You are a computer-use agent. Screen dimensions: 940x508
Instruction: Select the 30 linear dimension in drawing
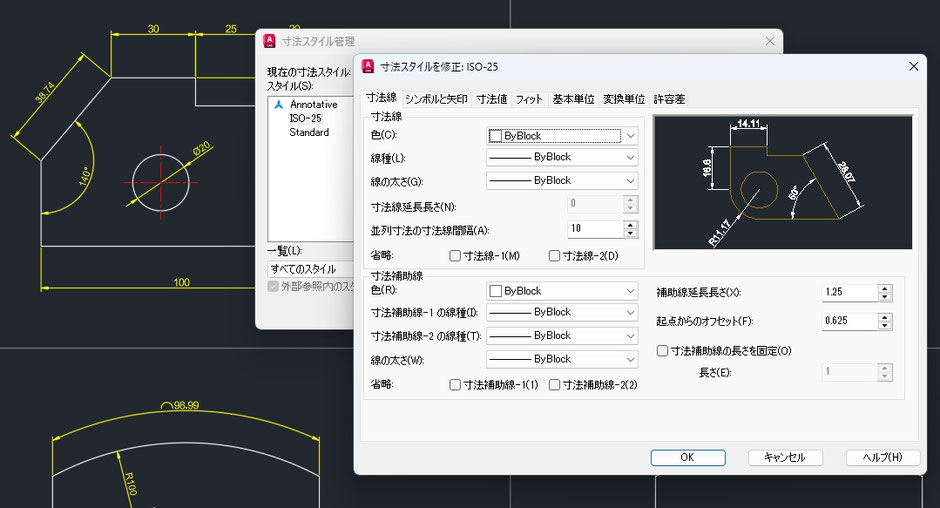tap(153, 29)
